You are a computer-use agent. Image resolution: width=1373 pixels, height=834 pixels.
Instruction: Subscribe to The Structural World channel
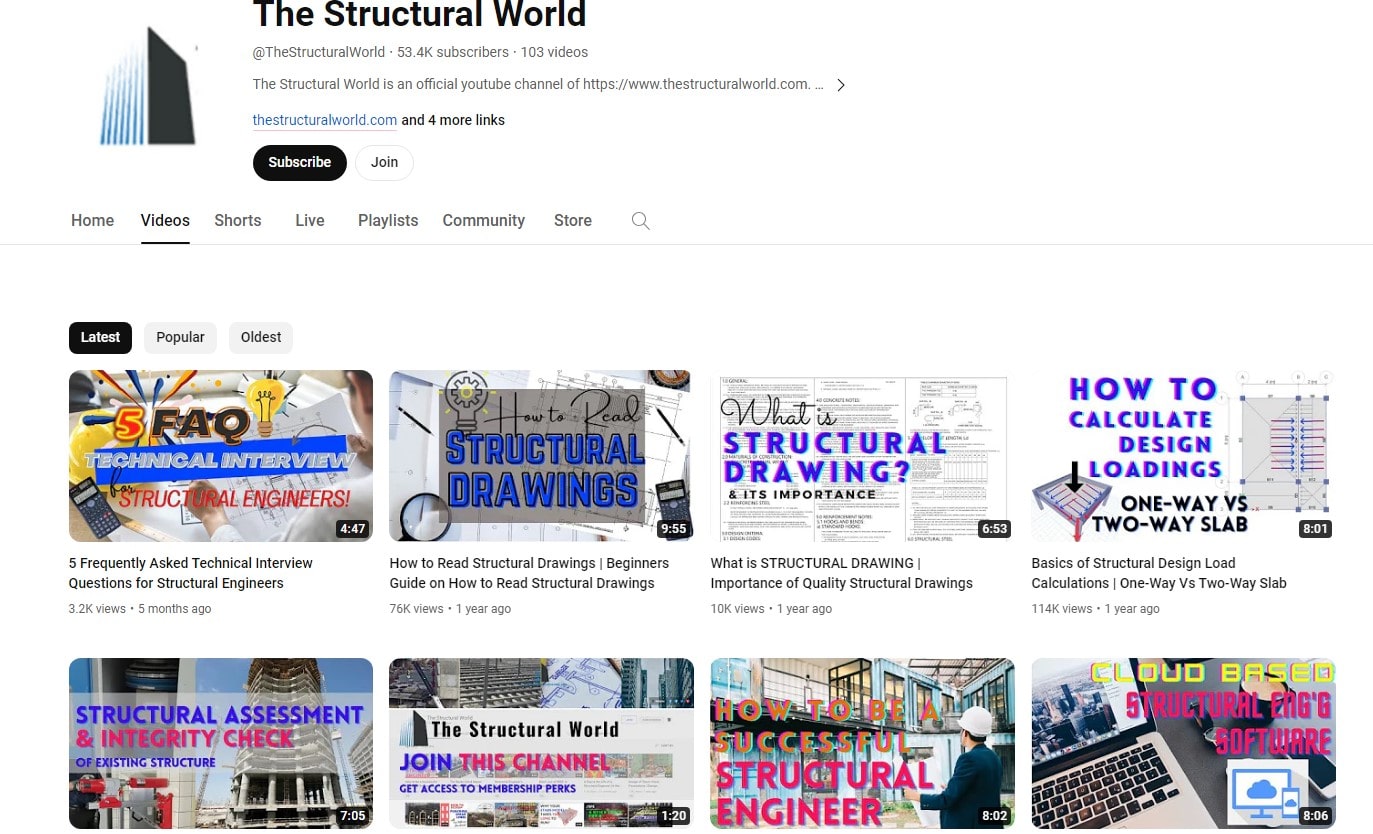click(x=300, y=162)
